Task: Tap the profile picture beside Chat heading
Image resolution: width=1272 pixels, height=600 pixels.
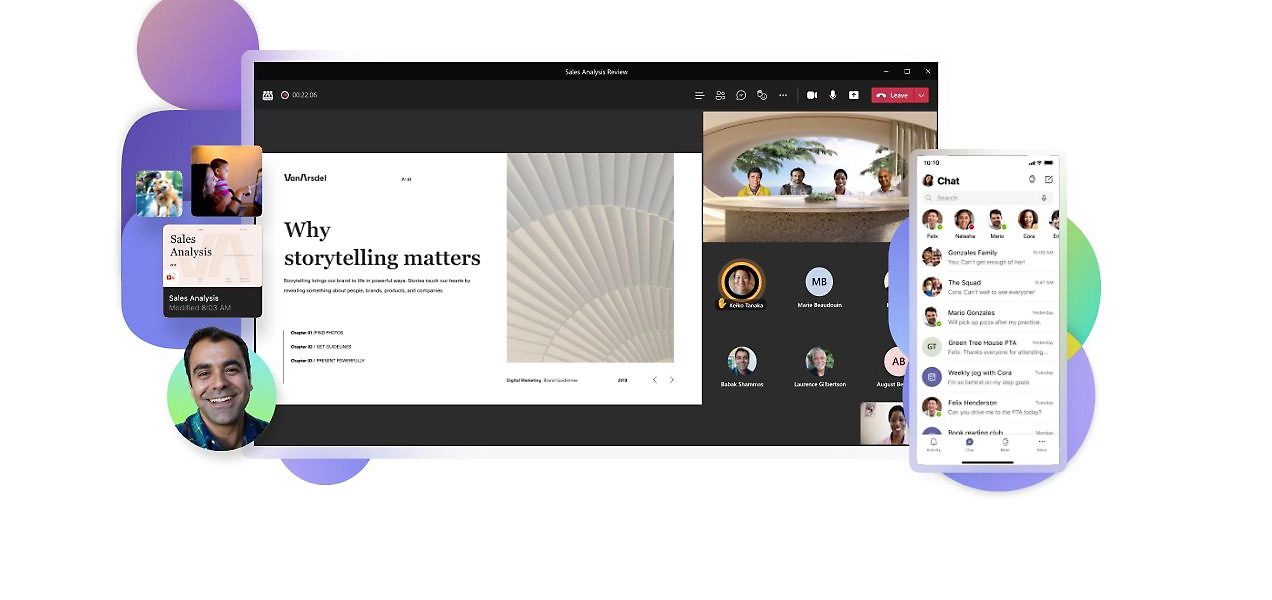Action: tap(928, 180)
